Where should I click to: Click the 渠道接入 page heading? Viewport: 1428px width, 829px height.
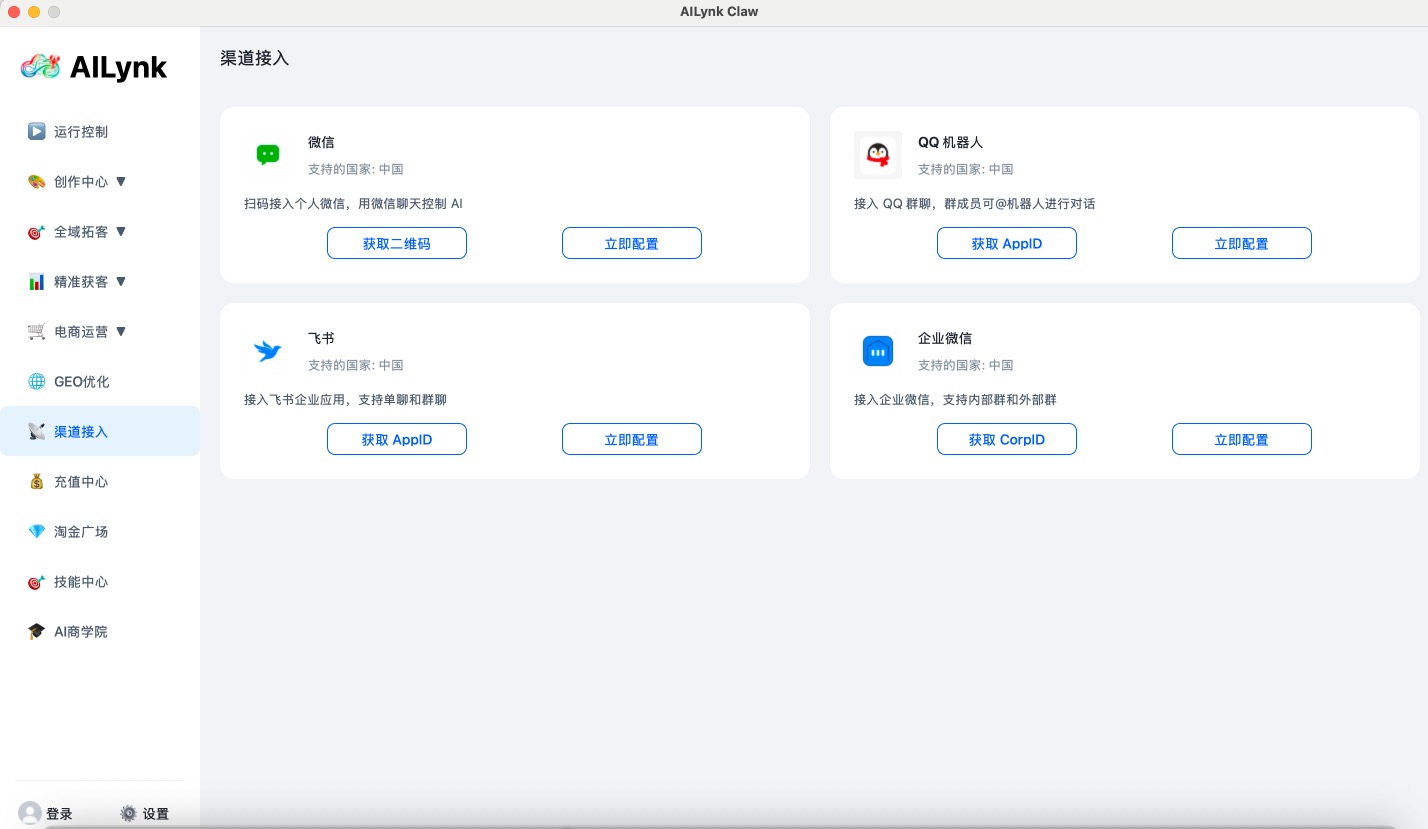pos(255,58)
